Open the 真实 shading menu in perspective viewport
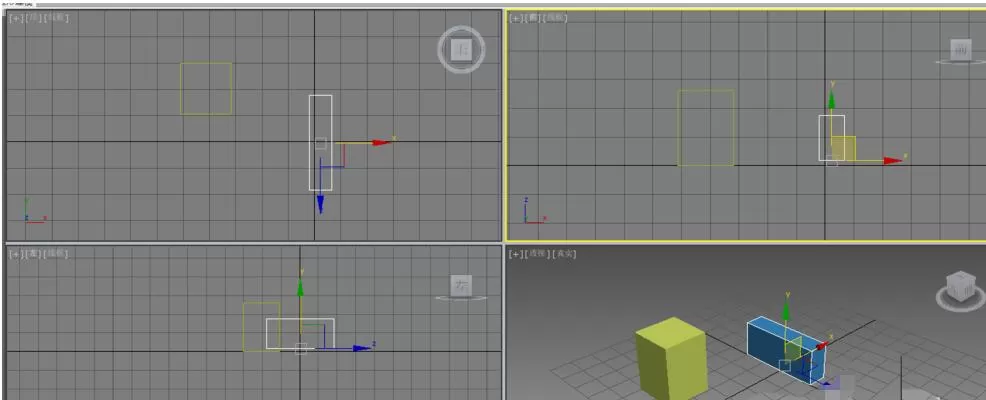986x400 pixels. pos(564,254)
